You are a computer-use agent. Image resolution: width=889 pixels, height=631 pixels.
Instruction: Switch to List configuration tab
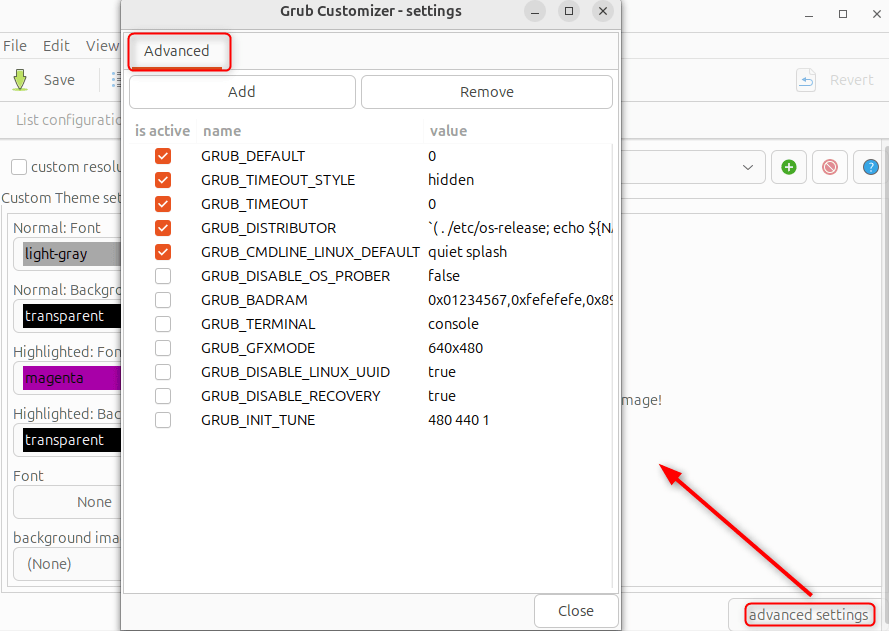pos(68,120)
